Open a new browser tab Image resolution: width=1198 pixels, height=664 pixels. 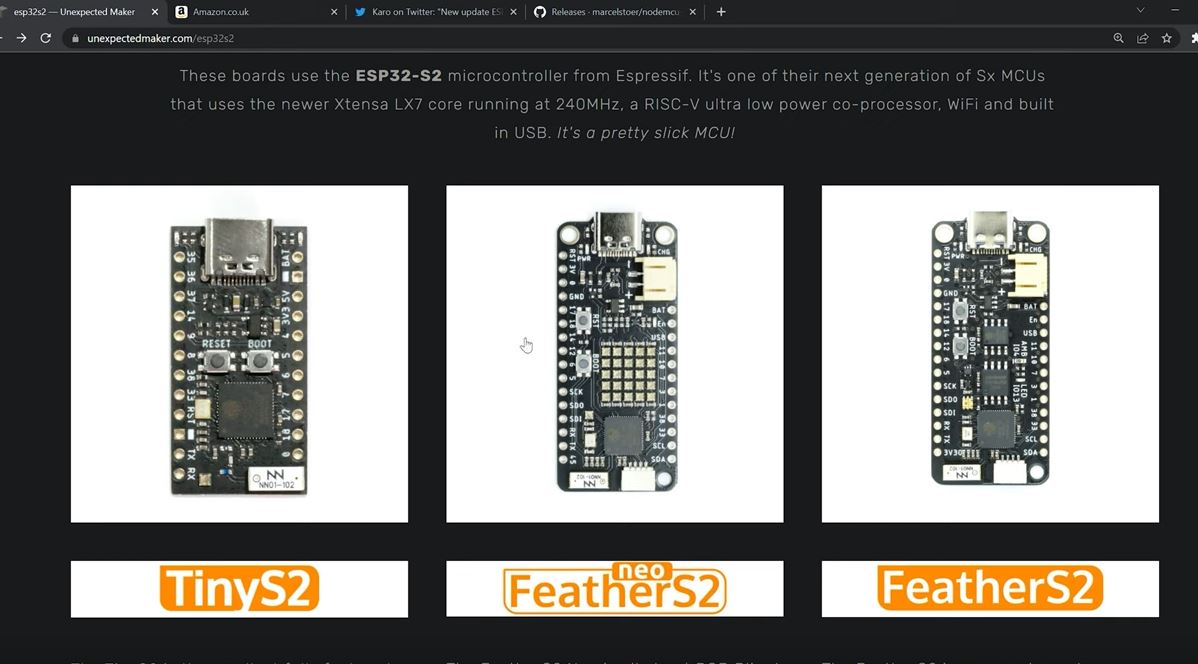(x=720, y=11)
